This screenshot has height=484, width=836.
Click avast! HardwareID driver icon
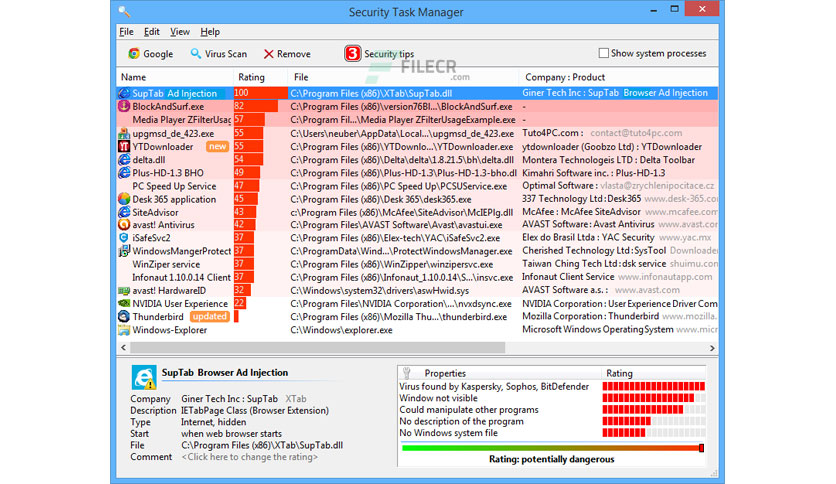pos(124,291)
